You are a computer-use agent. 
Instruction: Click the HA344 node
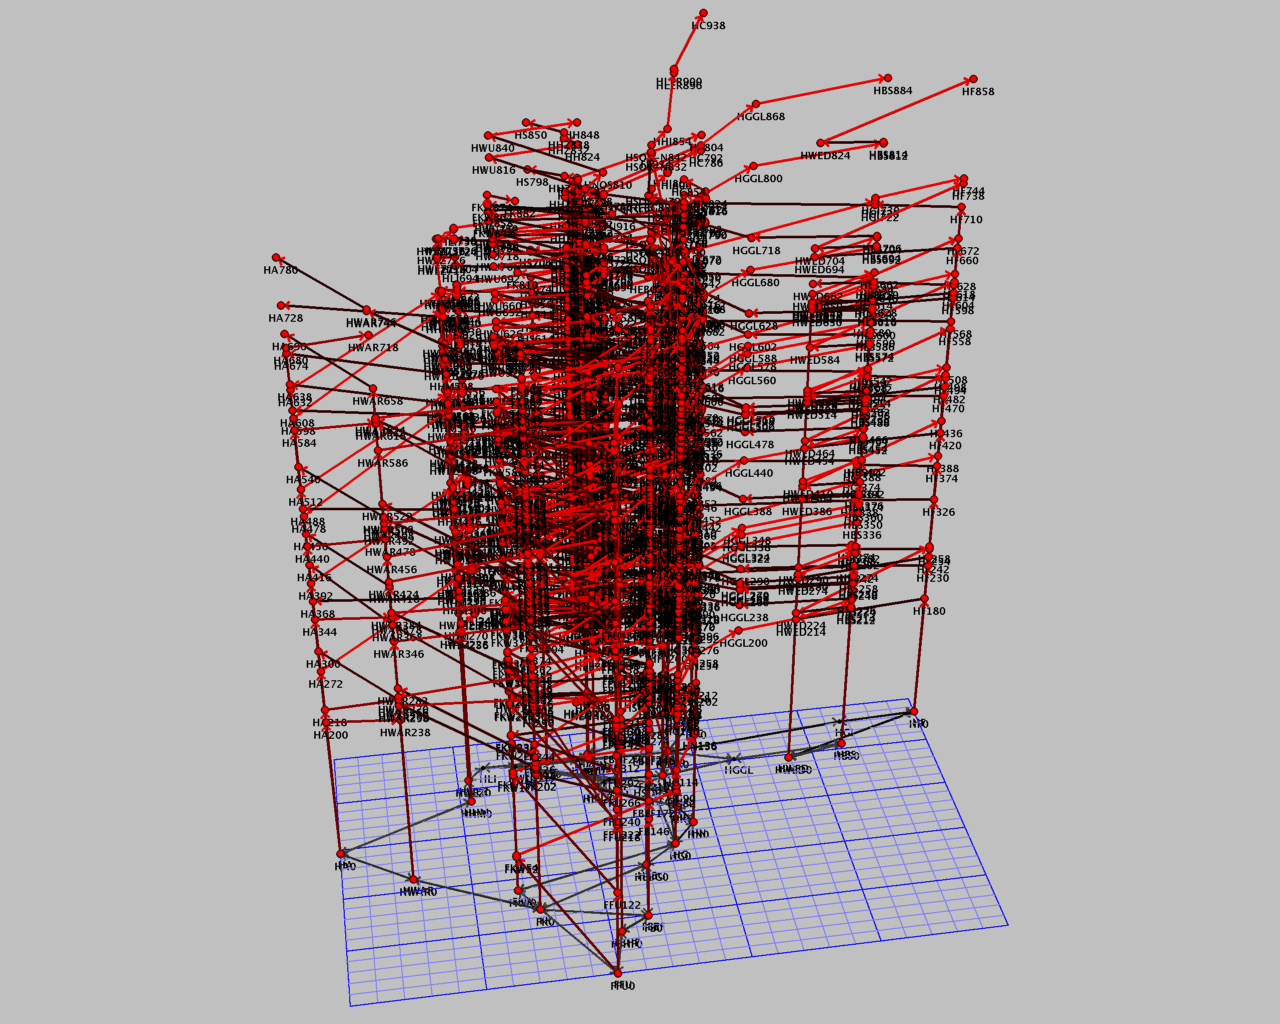click(x=316, y=620)
